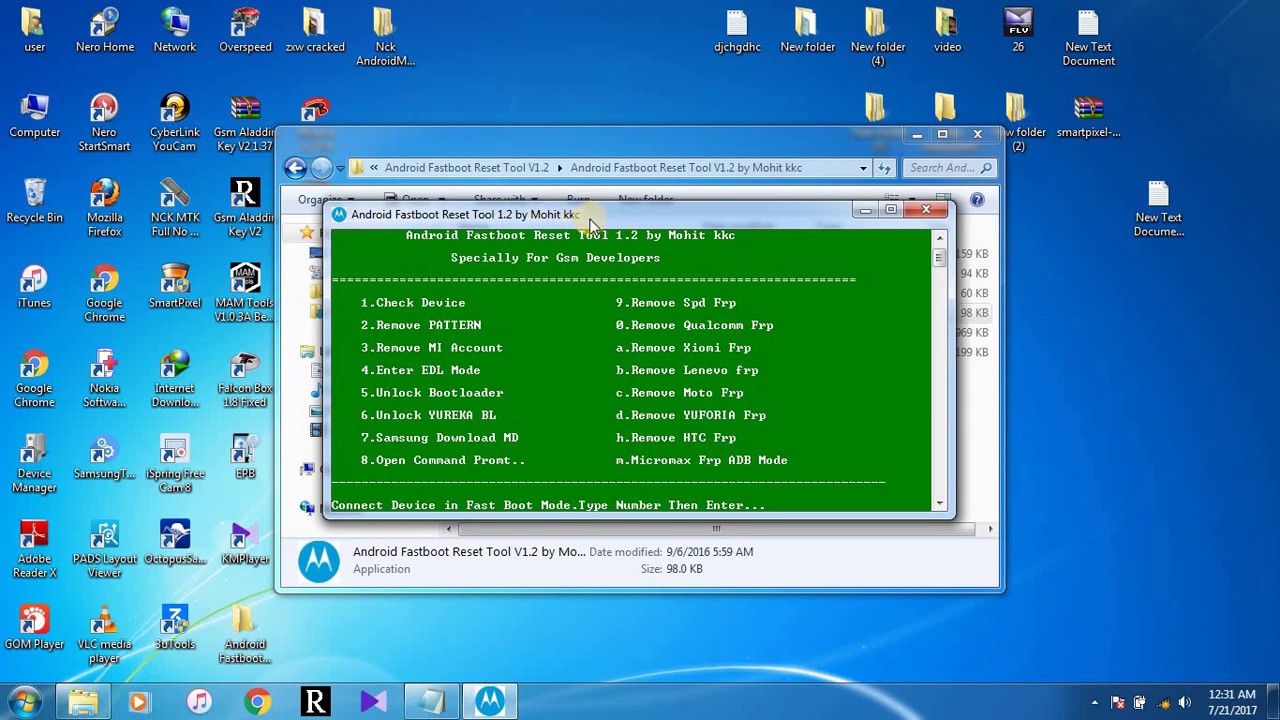Go back in Explorer window
Screen dimensions: 1280x720
295,168
